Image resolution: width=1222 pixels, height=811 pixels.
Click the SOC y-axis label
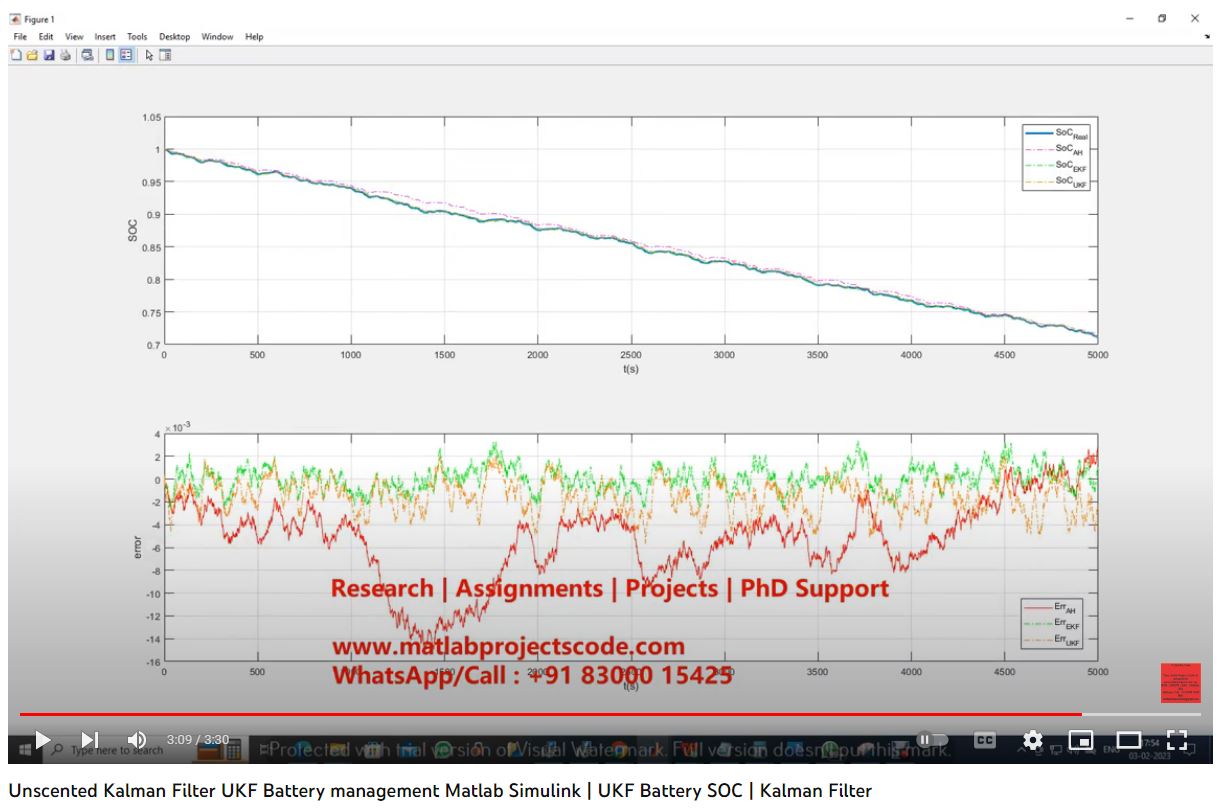[x=133, y=231]
